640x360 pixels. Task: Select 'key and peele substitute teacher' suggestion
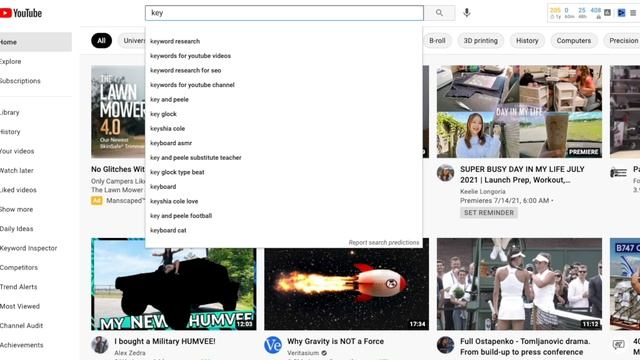coord(284,158)
